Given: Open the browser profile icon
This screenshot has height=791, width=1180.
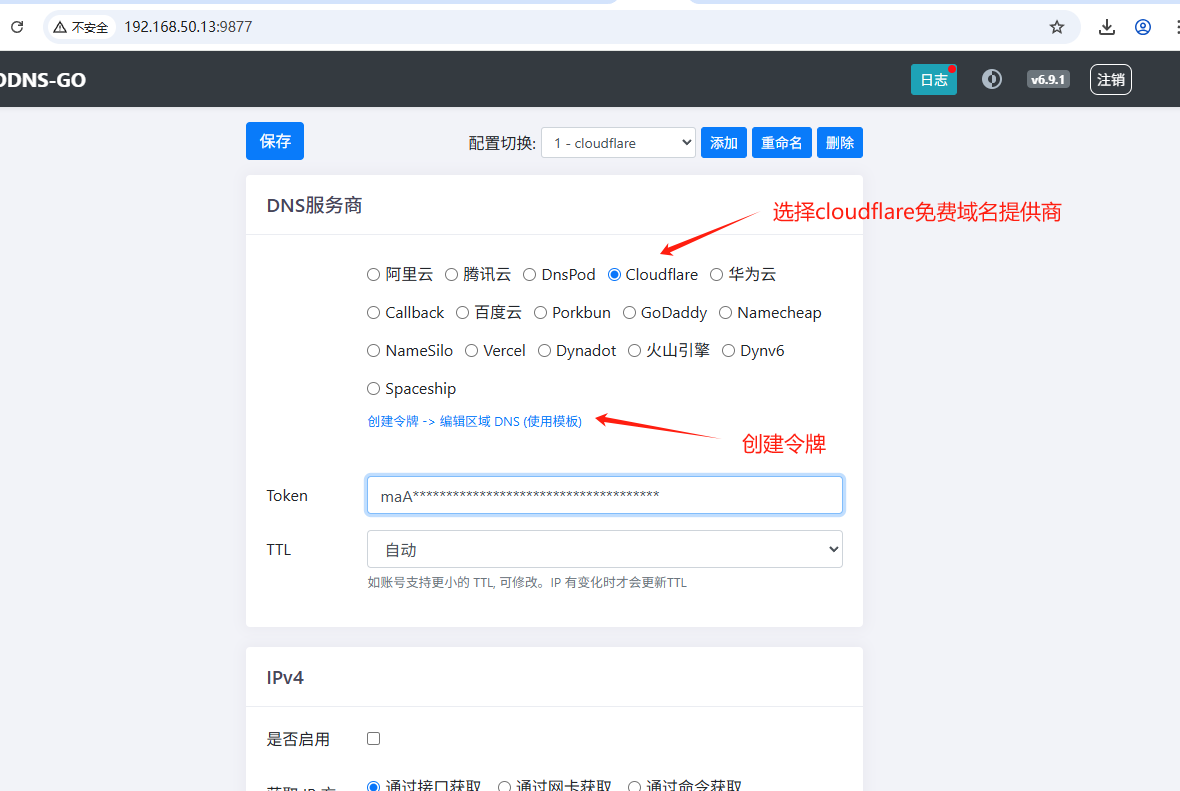Looking at the screenshot, I should pos(1142,27).
